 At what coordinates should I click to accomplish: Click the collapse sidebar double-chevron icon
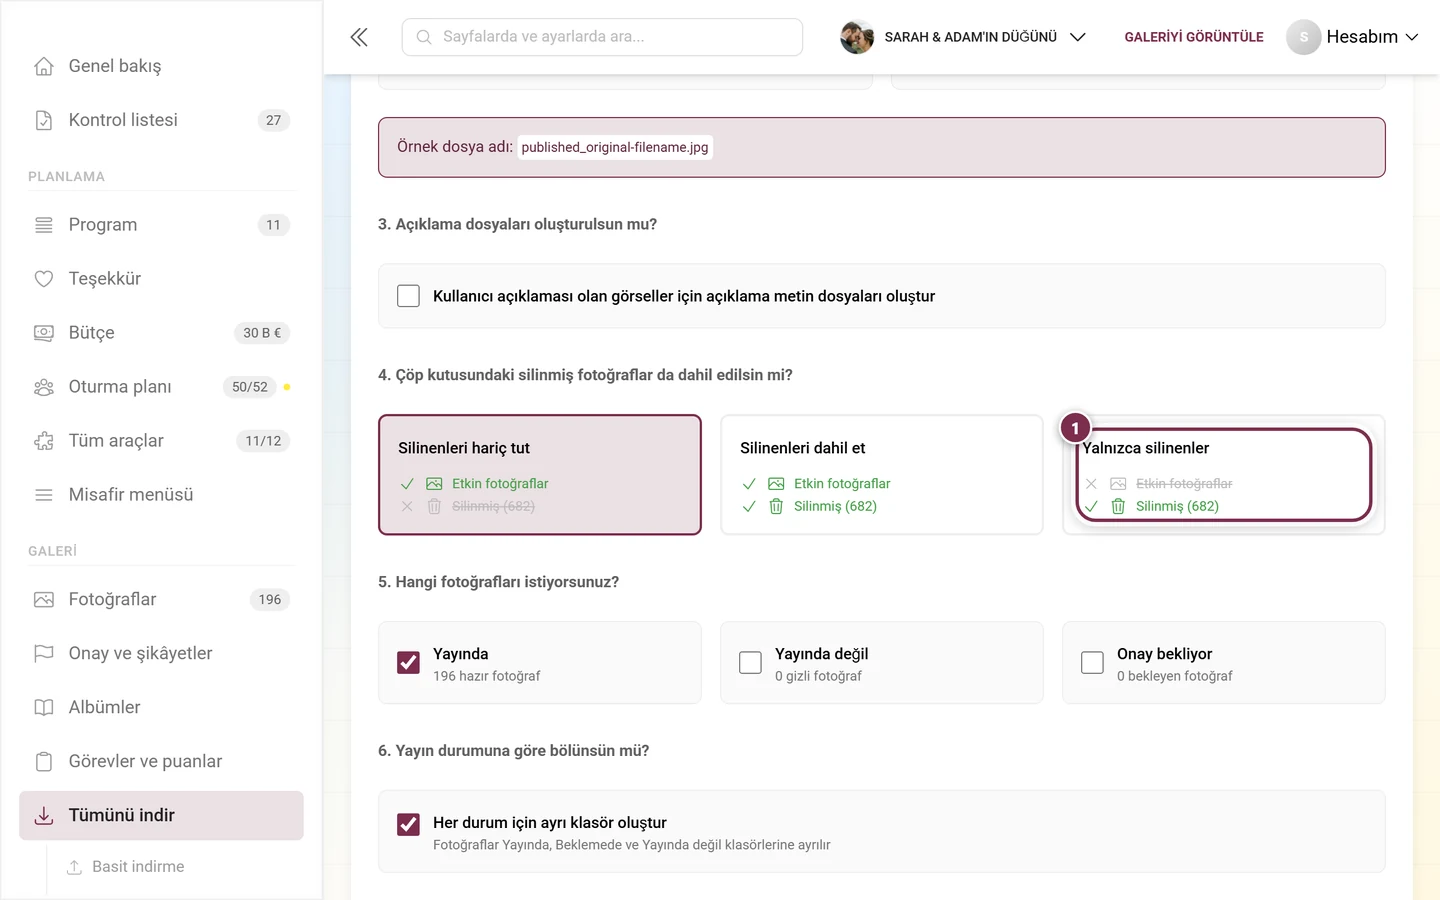[x=359, y=37]
